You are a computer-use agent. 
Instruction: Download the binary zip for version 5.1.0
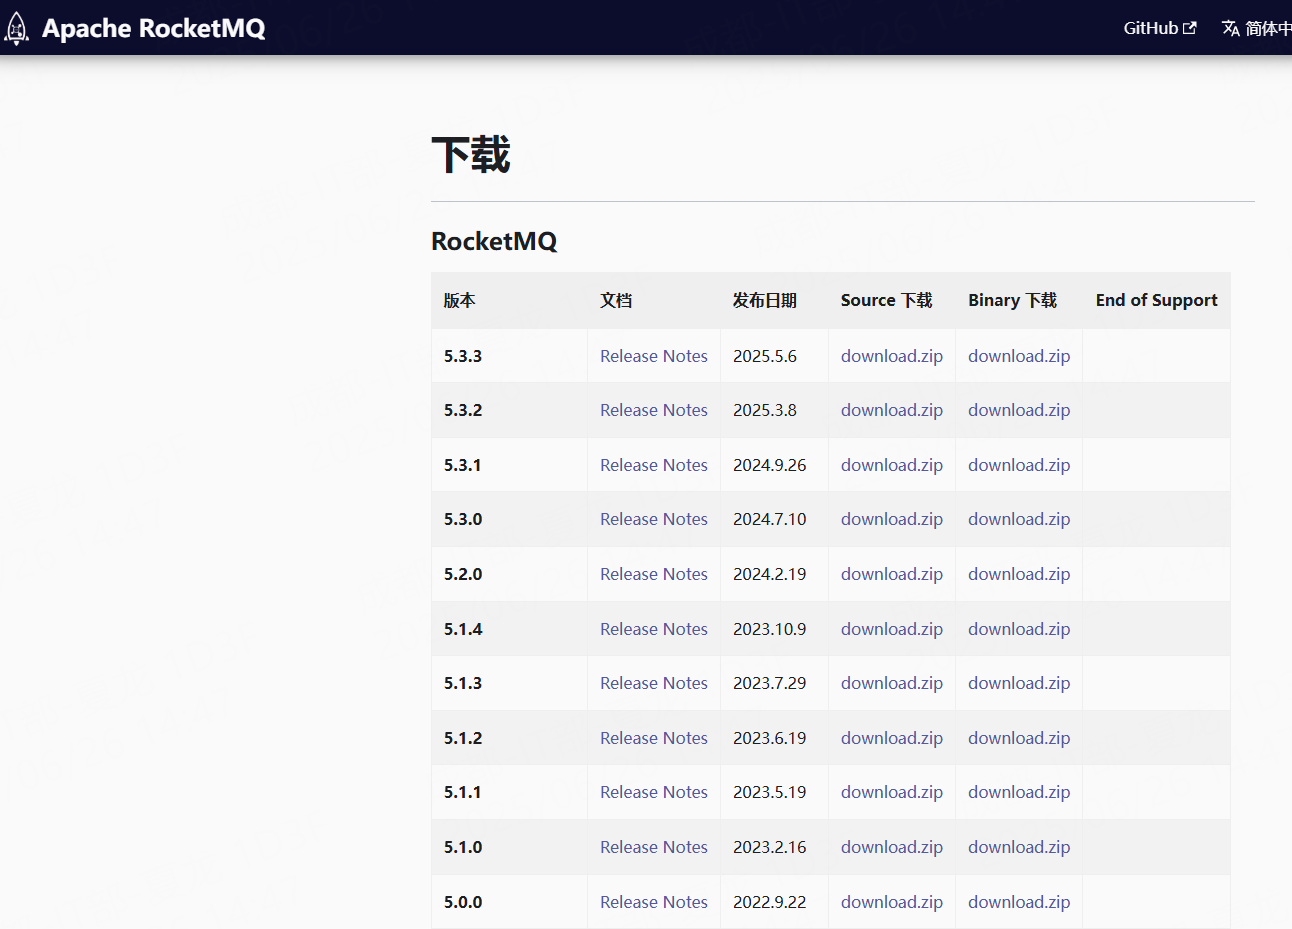click(x=1018, y=846)
